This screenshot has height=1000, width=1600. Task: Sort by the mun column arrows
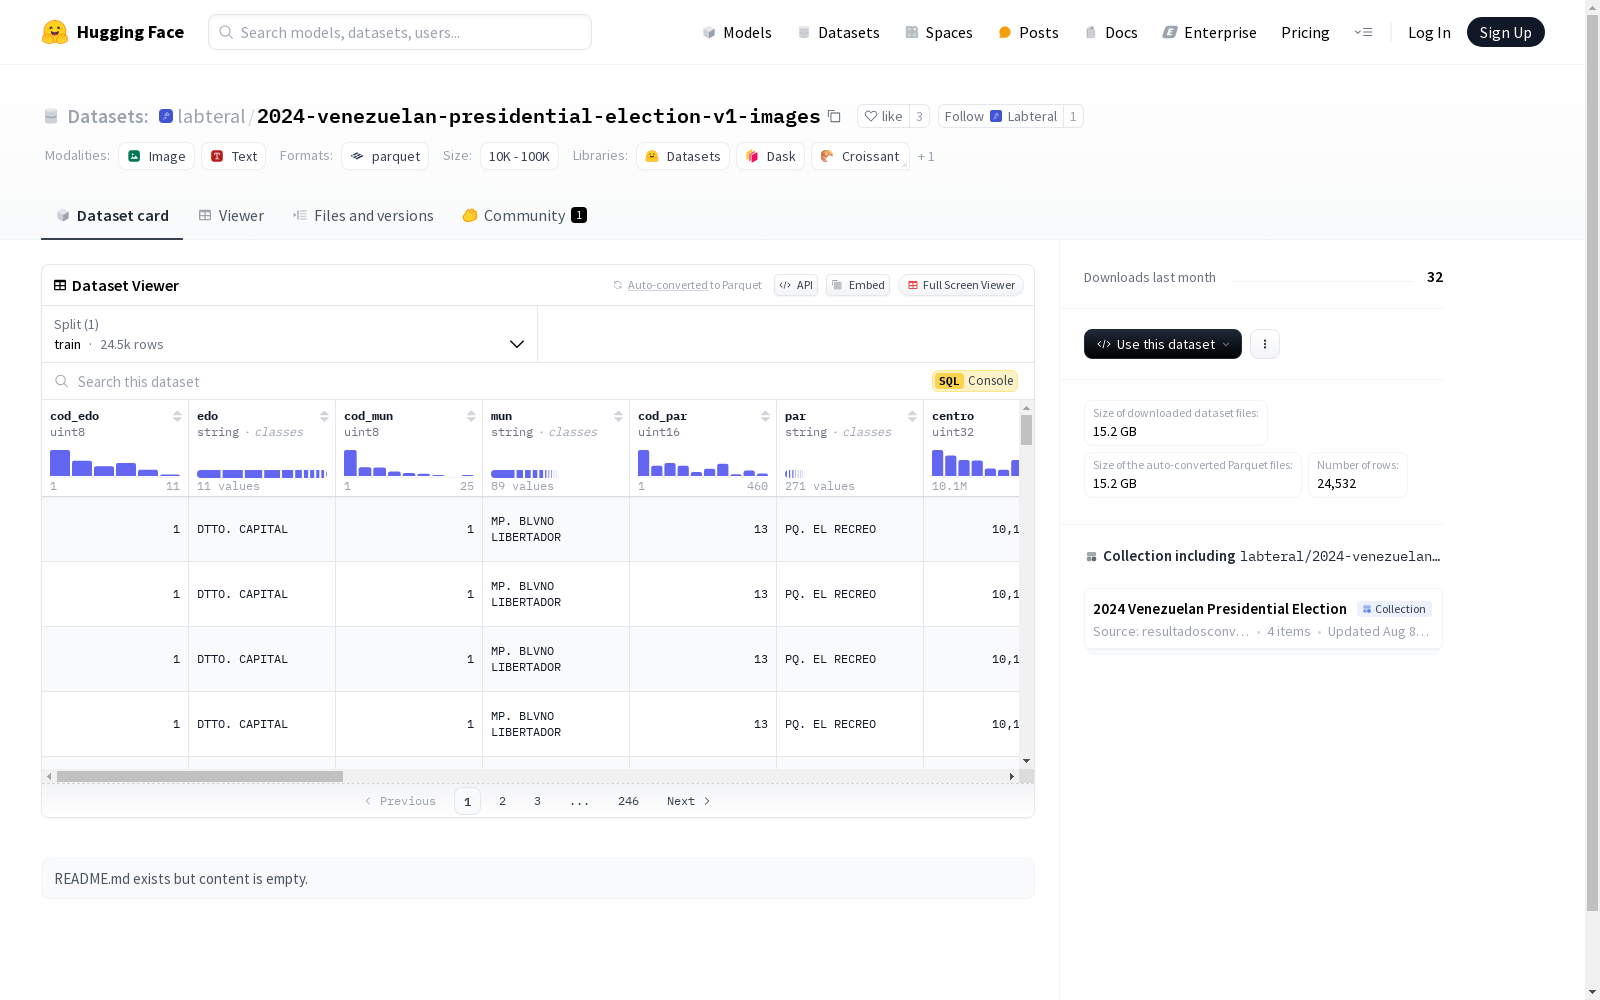tap(618, 416)
